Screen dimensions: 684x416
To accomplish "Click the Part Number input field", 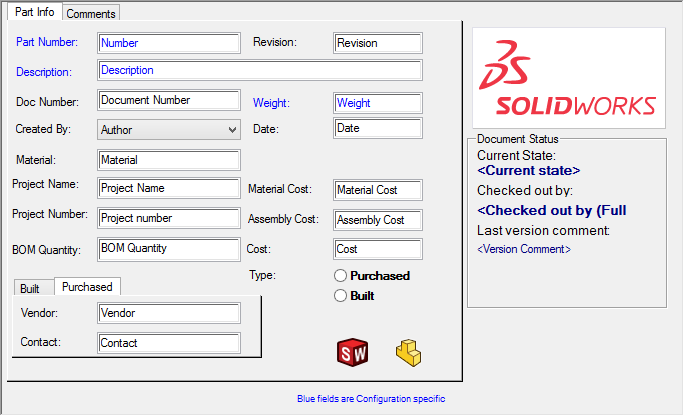I will click(x=169, y=43).
